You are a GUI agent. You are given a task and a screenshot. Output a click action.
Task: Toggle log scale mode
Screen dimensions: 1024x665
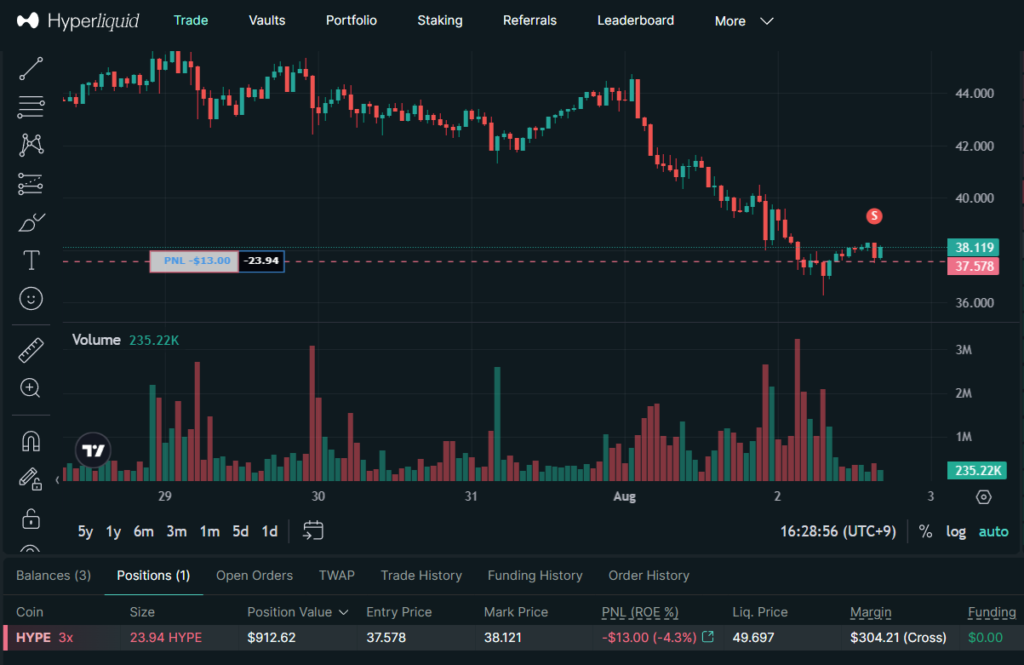(x=956, y=532)
